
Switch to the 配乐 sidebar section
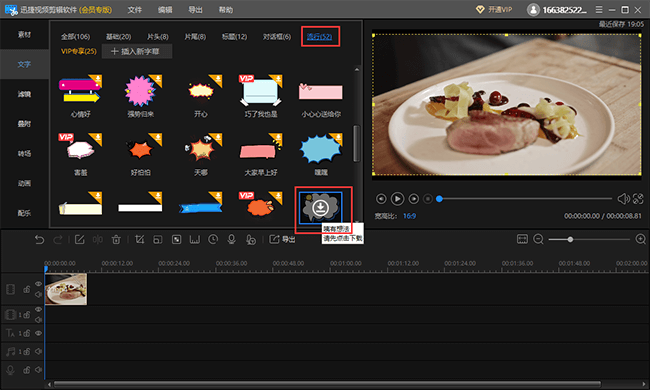[x=24, y=213]
